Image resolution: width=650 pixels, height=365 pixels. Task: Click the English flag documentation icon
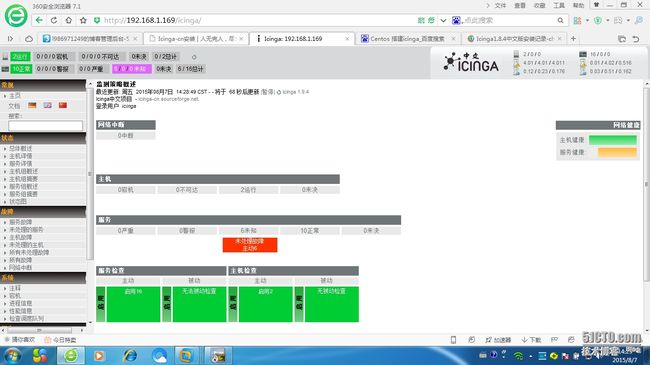tap(48, 105)
